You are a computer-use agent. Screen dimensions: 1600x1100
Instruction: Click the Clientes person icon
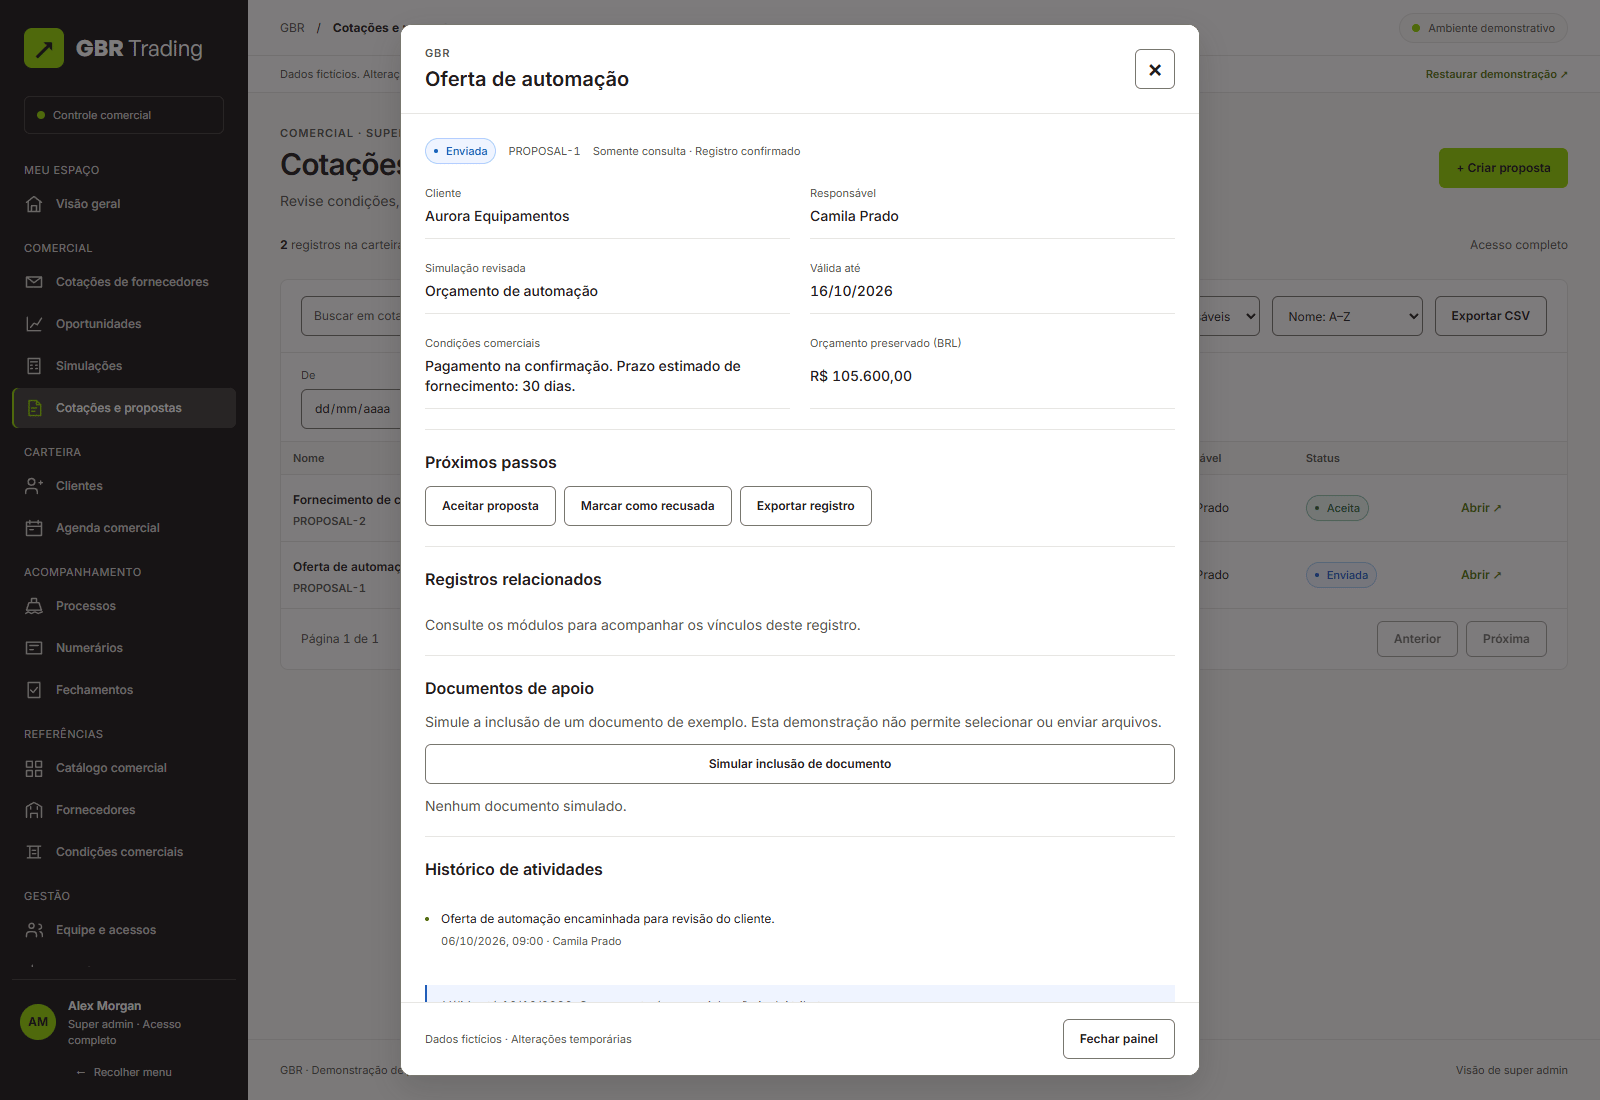coord(34,486)
